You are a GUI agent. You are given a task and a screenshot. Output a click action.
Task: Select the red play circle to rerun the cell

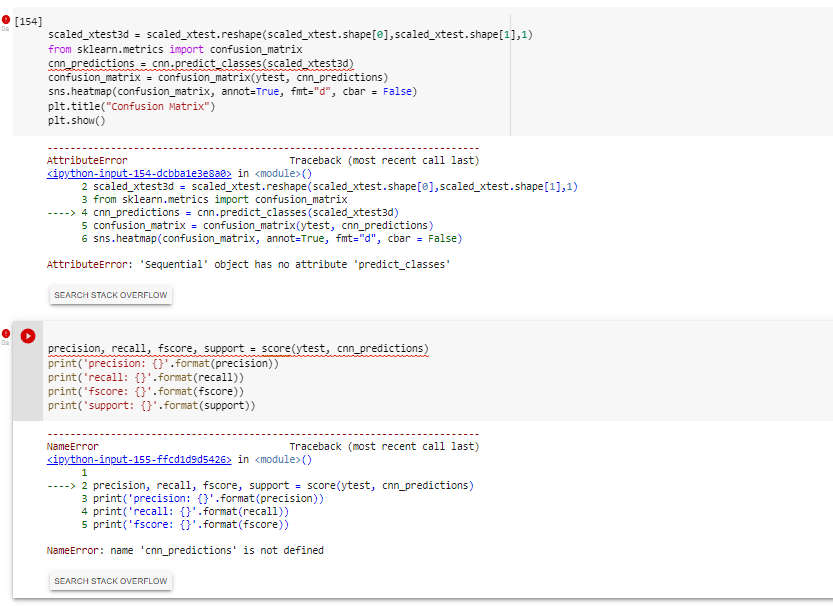point(27,336)
